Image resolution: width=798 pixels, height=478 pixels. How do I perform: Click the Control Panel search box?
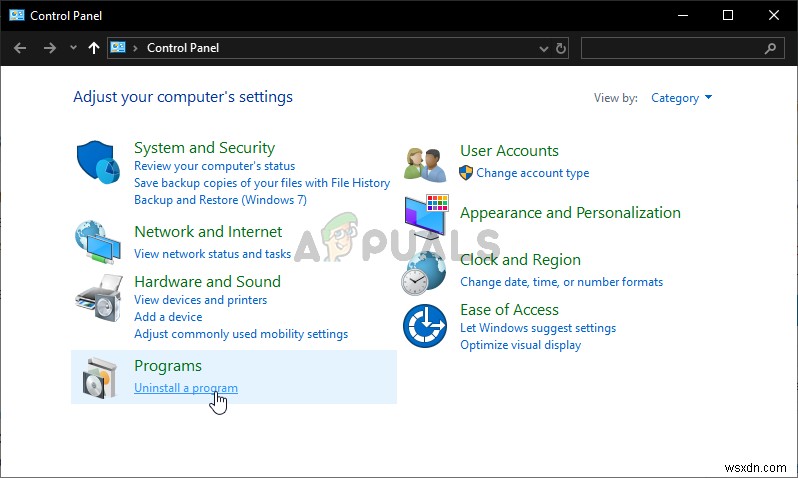click(672, 47)
